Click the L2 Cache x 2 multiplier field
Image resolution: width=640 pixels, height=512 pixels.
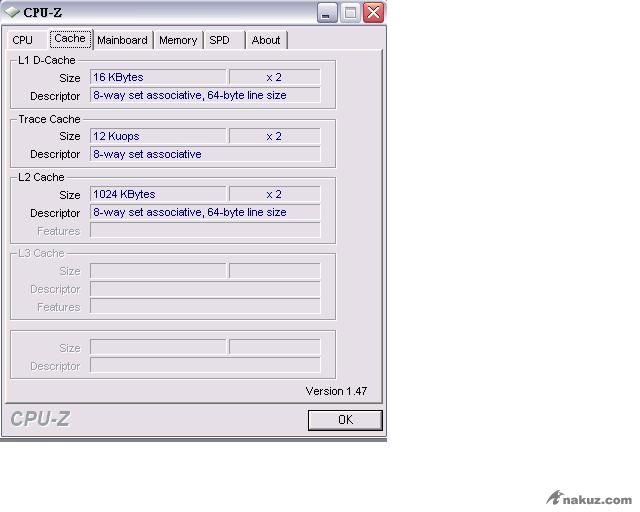(275, 194)
